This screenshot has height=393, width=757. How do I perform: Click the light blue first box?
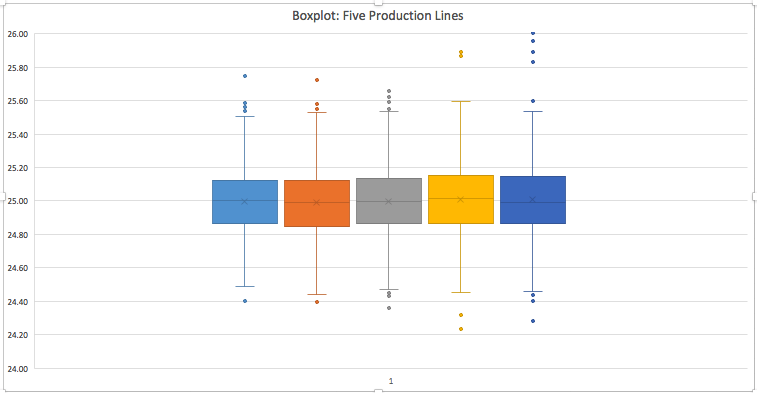(x=245, y=202)
